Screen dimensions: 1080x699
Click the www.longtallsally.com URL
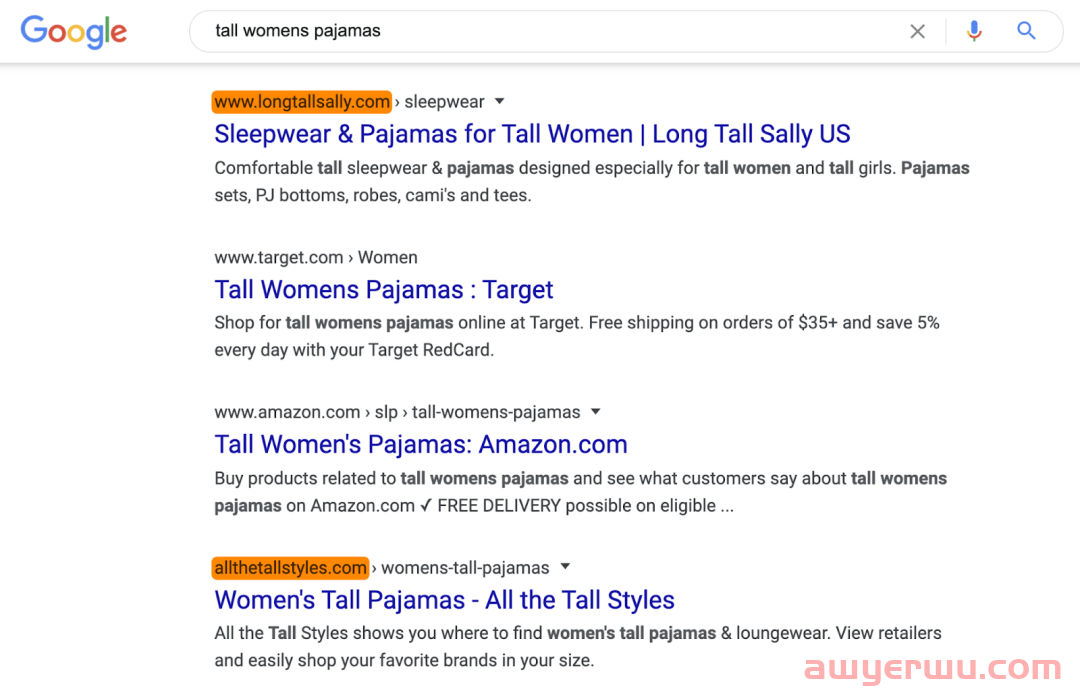[x=302, y=102]
